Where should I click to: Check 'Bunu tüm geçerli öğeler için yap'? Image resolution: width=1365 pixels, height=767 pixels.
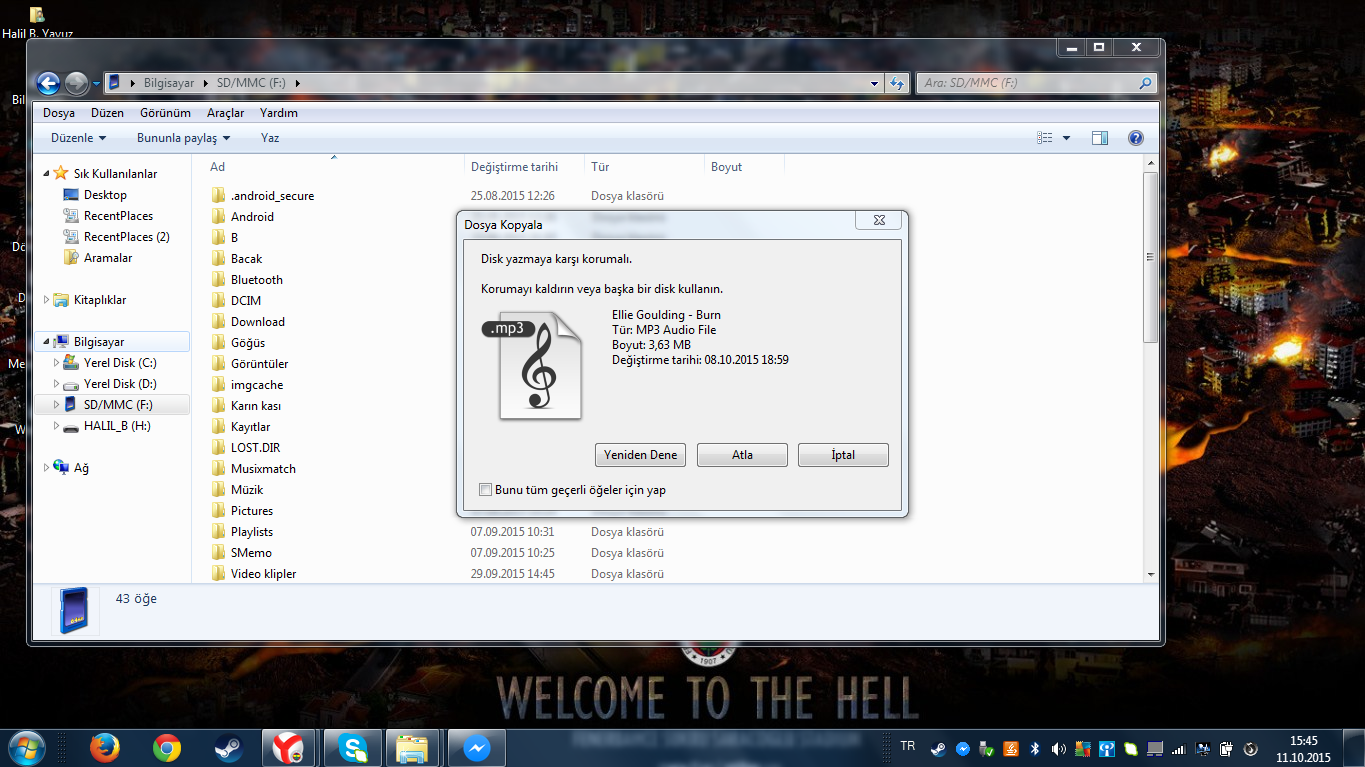click(x=486, y=490)
